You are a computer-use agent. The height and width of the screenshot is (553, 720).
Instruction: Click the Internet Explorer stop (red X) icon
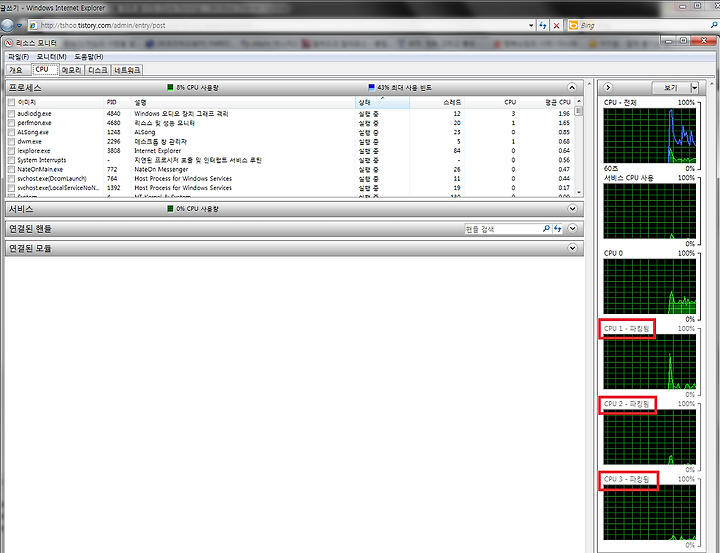click(556, 25)
